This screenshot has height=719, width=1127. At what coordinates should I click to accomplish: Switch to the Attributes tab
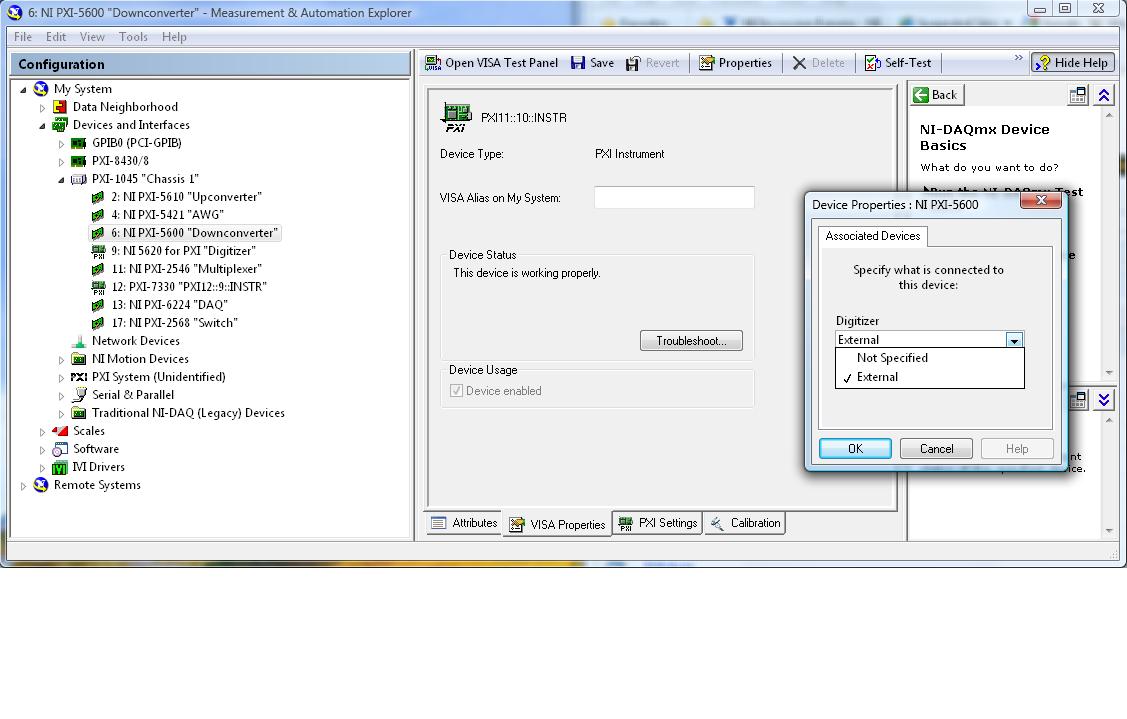point(464,523)
